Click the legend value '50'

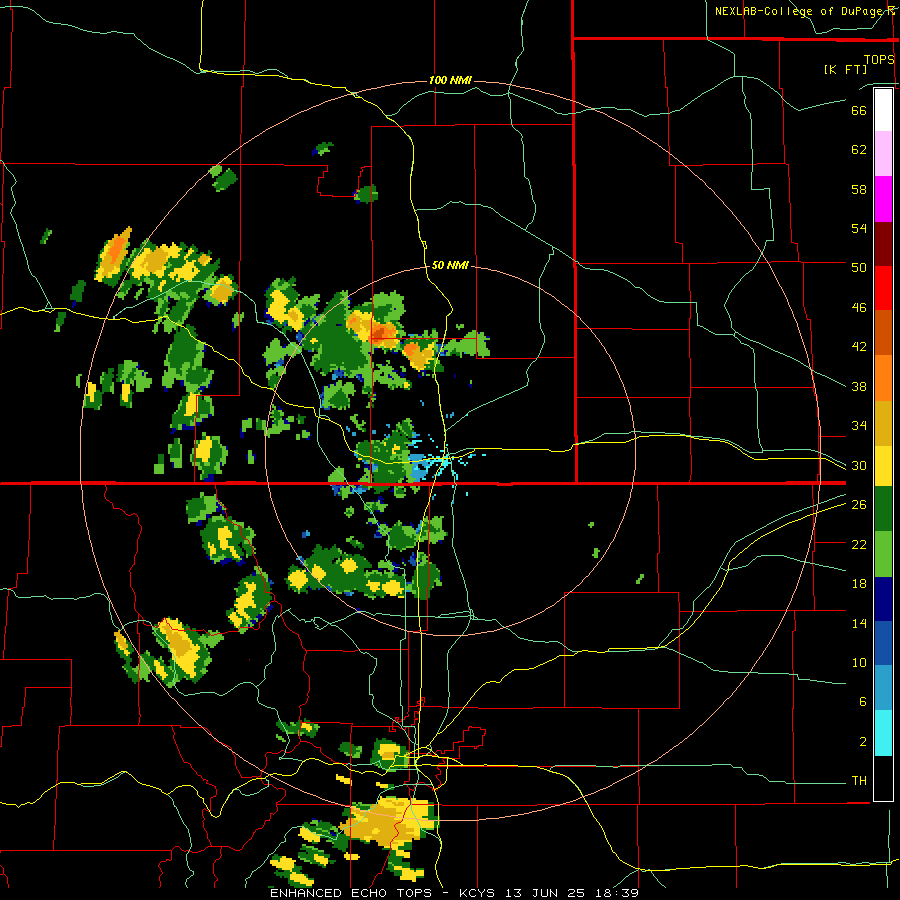[x=859, y=267]
